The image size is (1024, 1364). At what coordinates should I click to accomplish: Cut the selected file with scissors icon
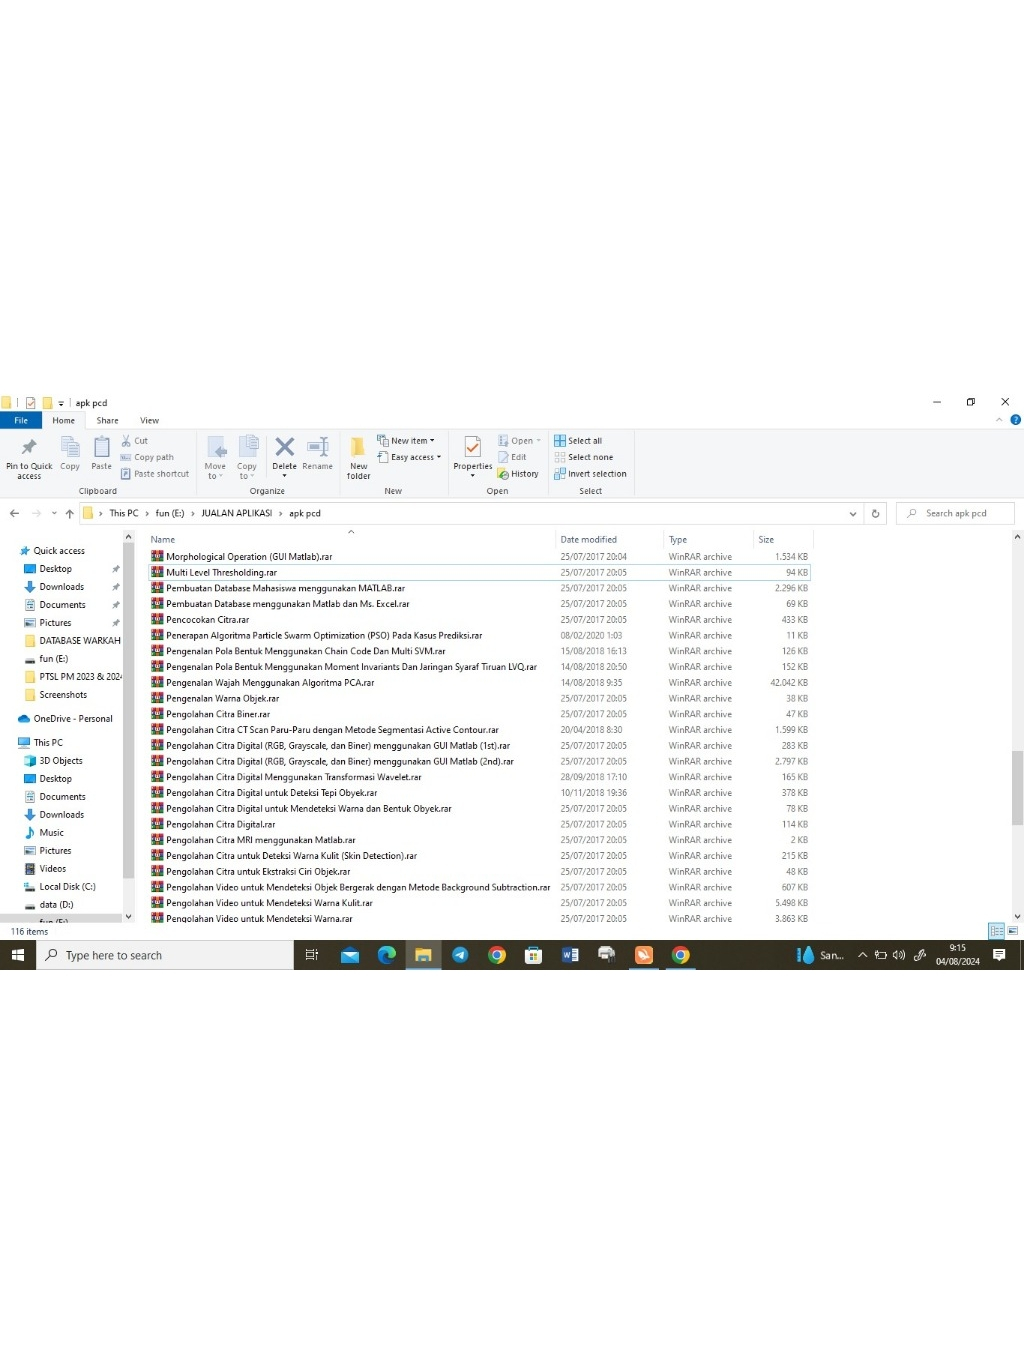tap(135, 440)
